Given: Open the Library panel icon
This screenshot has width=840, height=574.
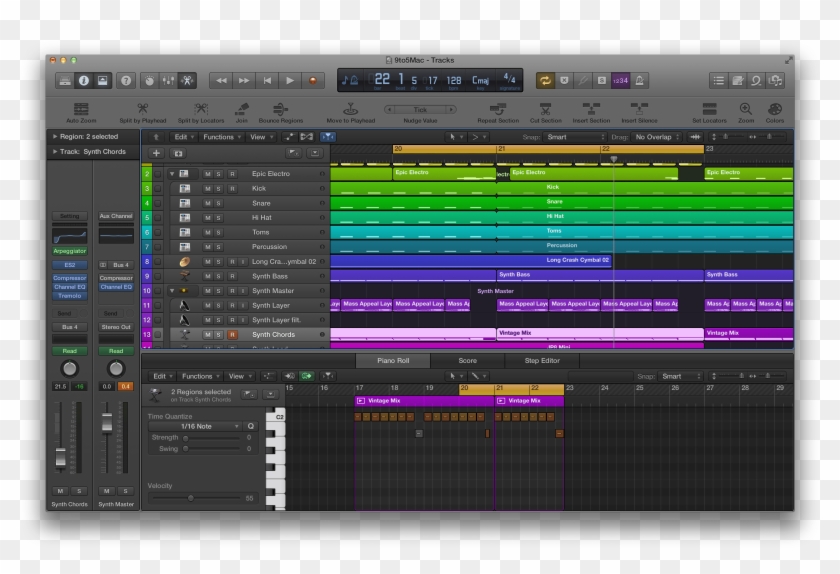Looking at the screenshot, I should coord(65,80).
